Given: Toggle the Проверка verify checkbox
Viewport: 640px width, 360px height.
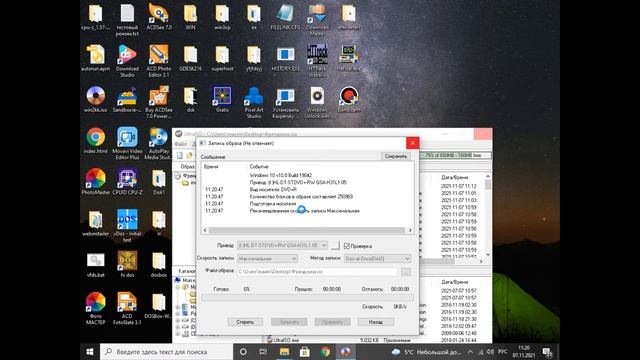Looking at the screenshot, I should tap(347, 246).
